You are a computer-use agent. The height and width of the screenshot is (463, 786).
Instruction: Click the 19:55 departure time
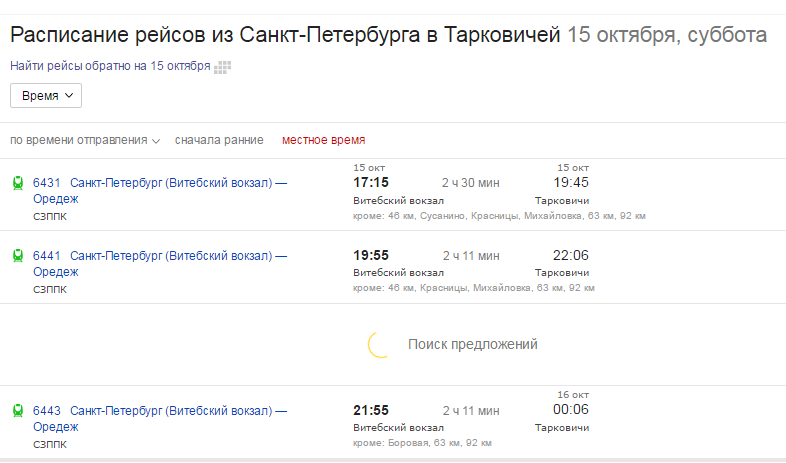(x=371, y=256)
